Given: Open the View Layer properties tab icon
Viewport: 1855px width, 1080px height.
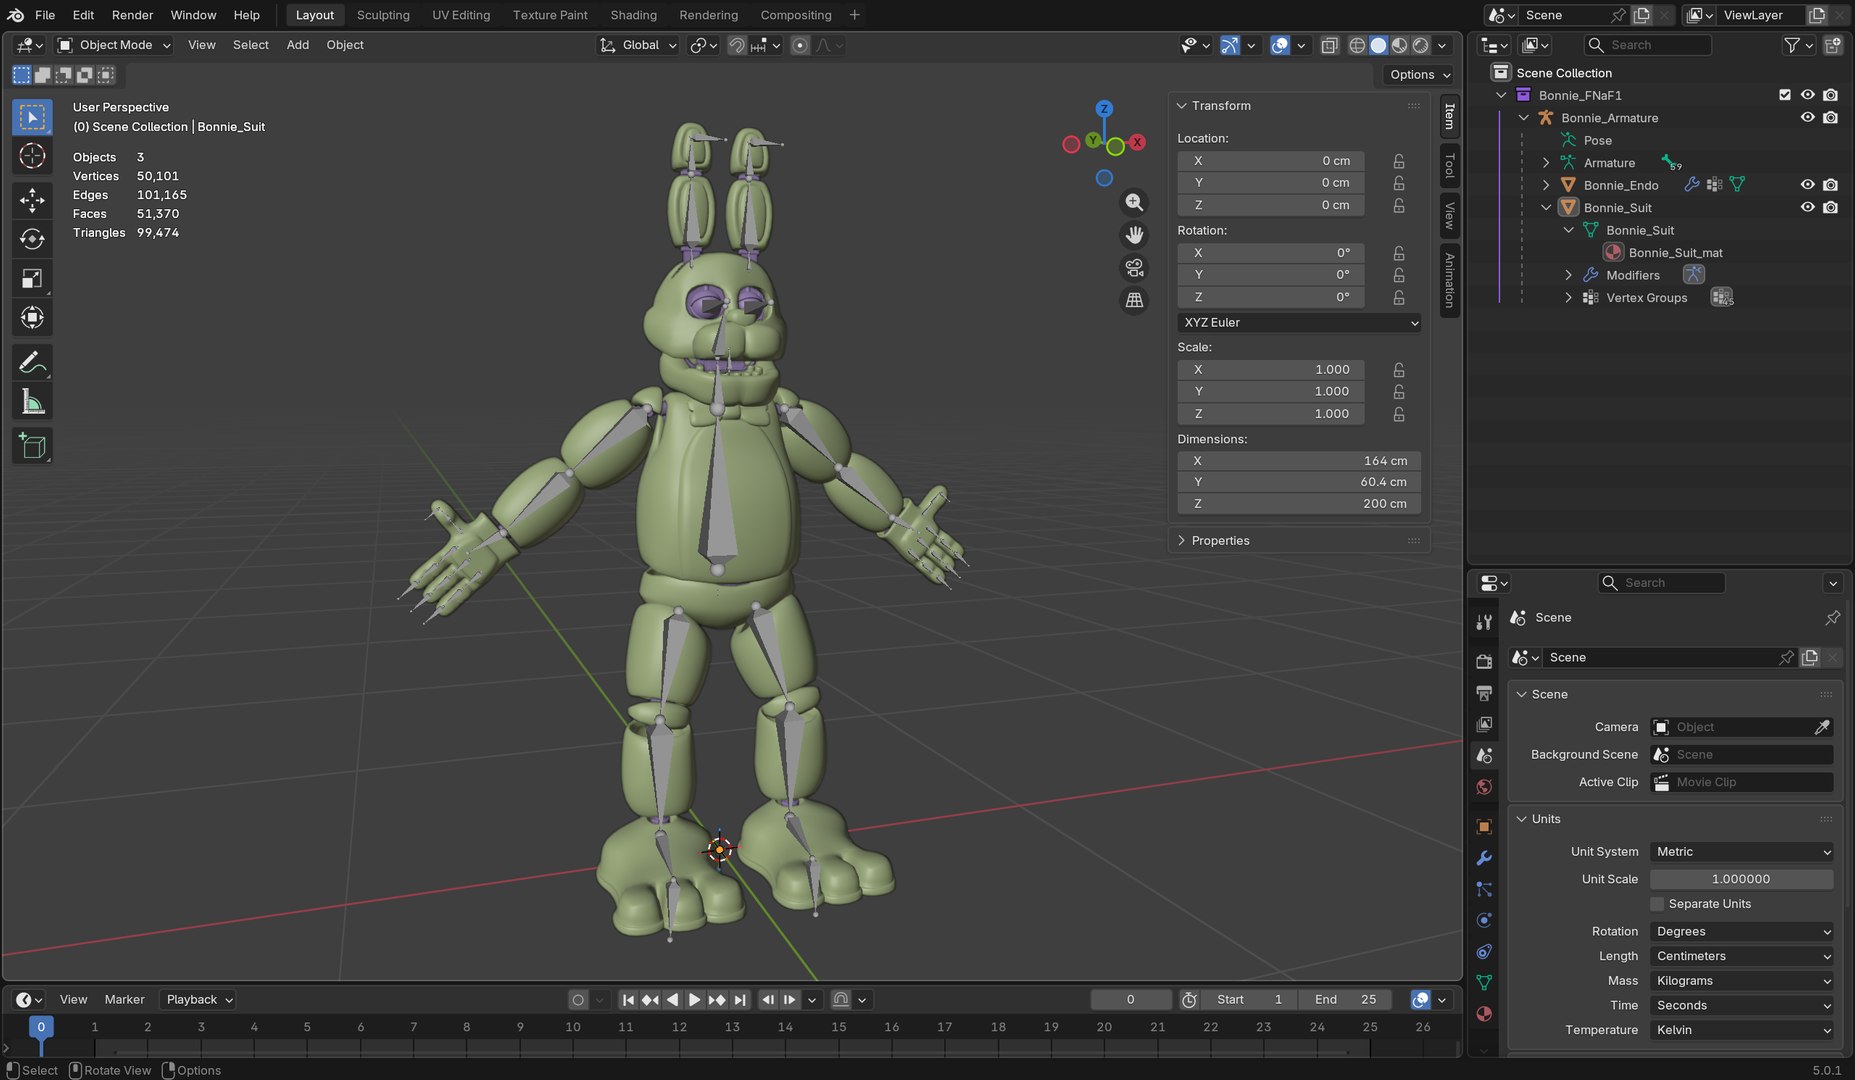Looking at the screenshot, I should [x=1484, y=724].
